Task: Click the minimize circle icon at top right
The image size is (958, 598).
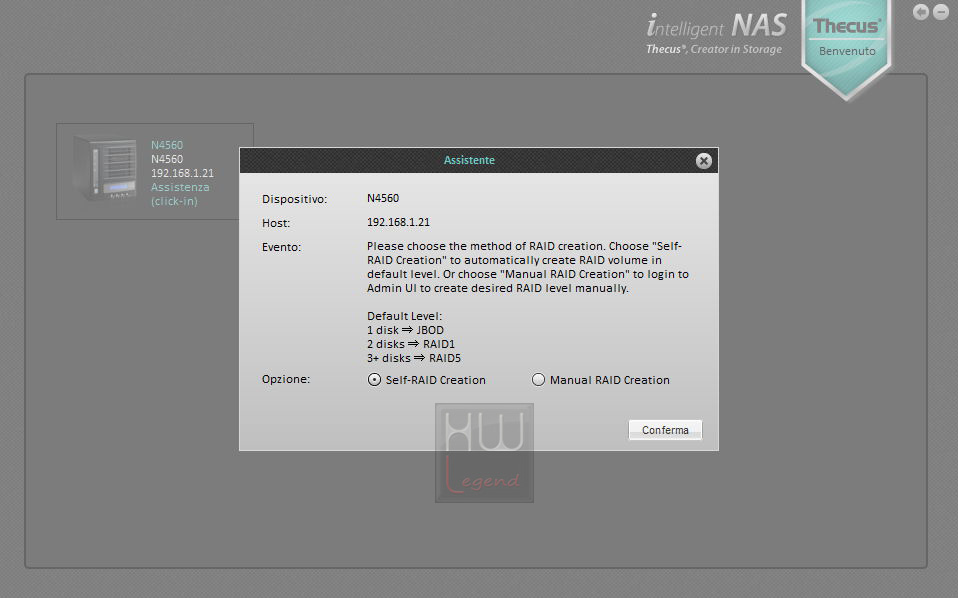Action: click(x=940, y=12)
